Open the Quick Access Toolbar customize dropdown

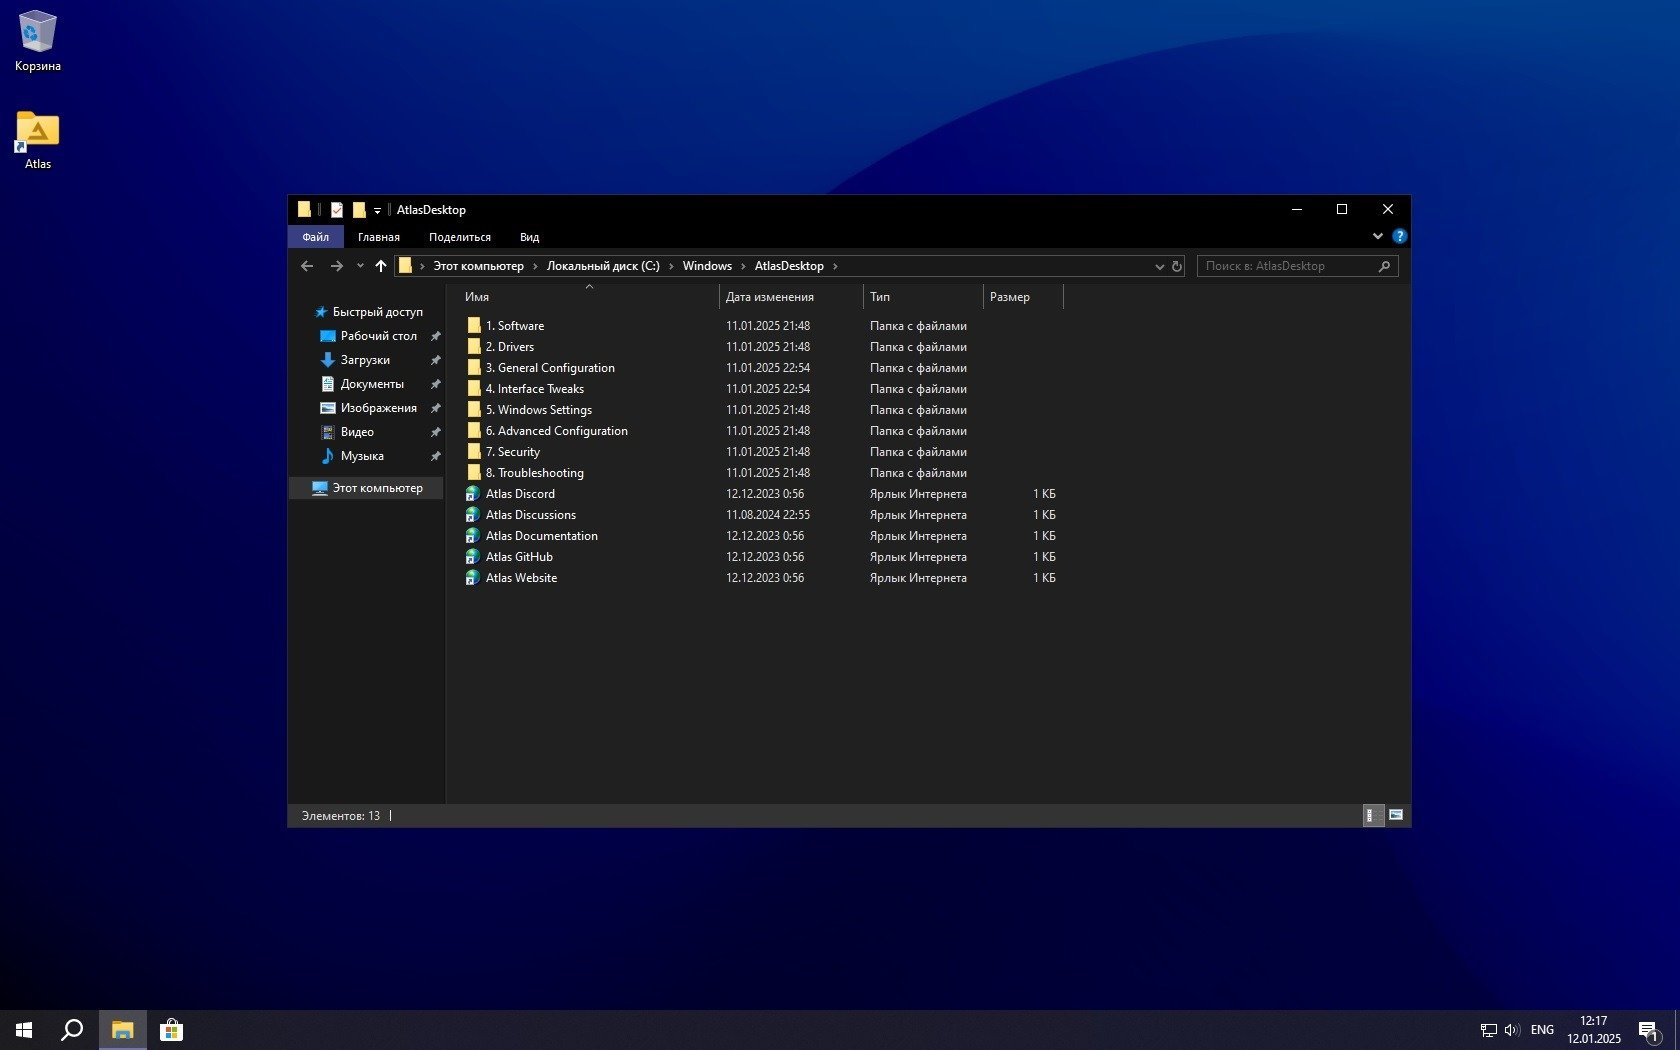377,211
